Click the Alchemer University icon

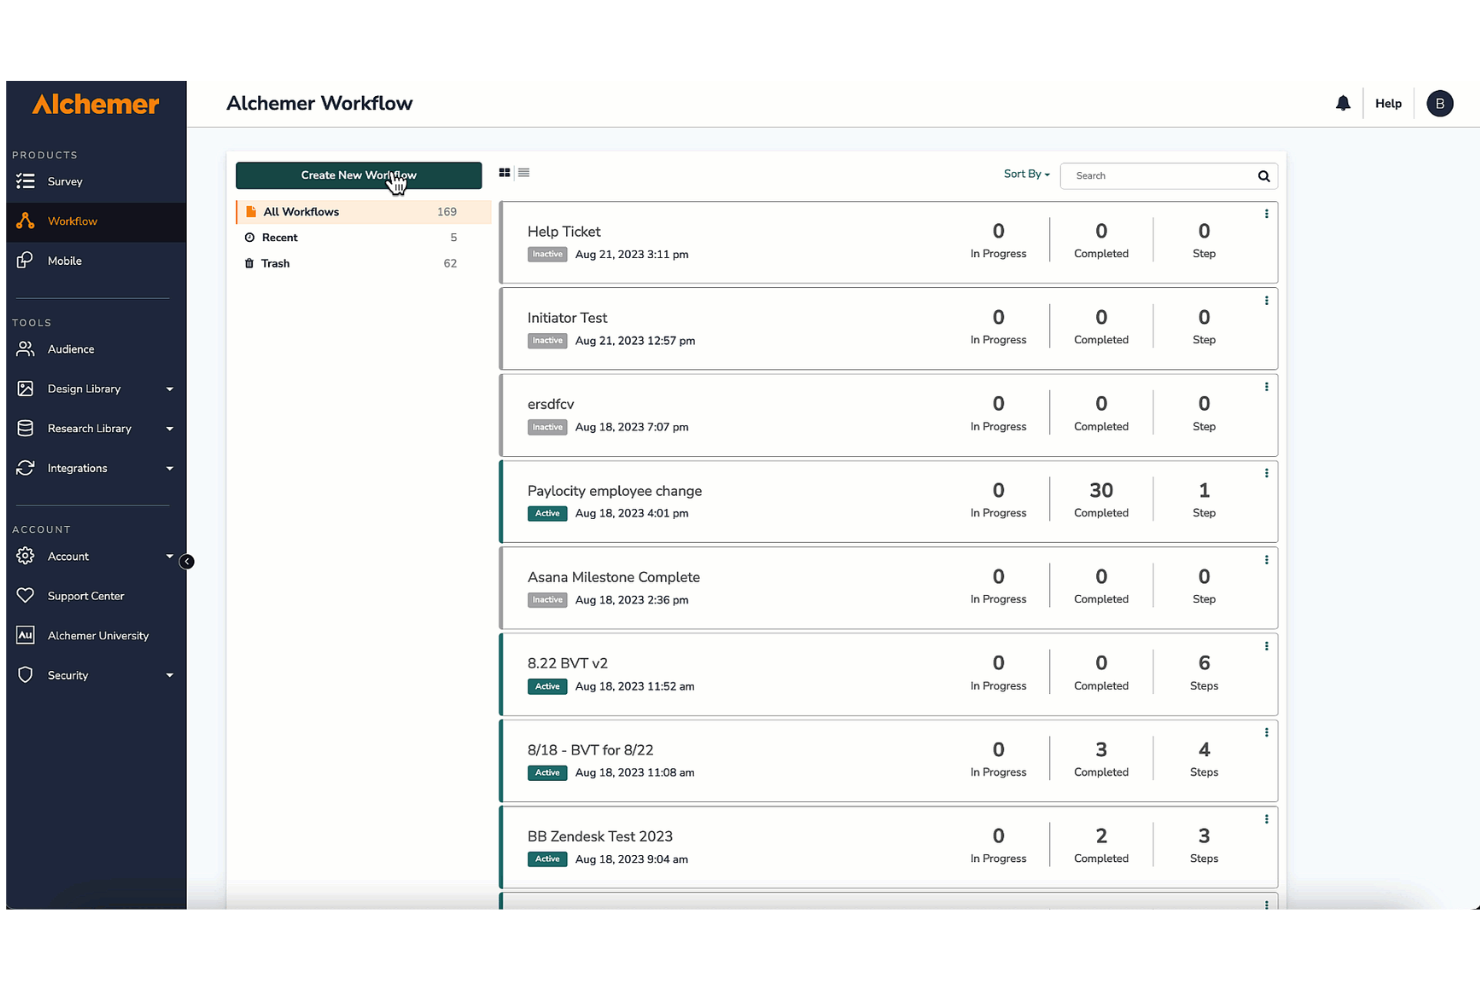tap(25, 635)
